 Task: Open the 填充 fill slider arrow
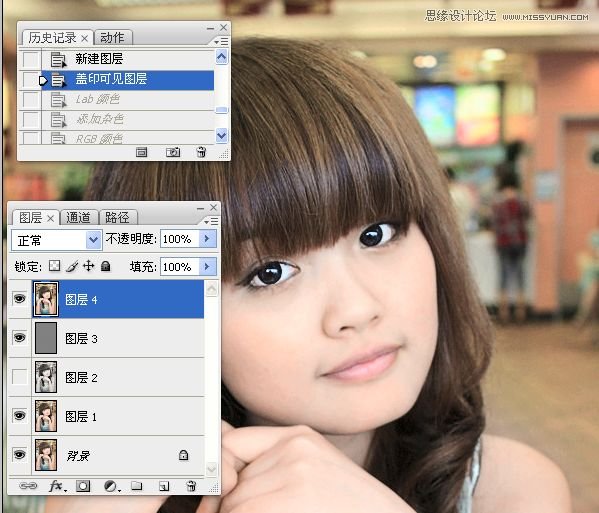(207, 266)
